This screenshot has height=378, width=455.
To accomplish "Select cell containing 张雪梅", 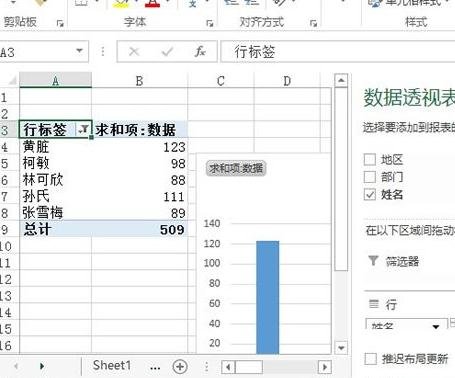I will point(55,213).
